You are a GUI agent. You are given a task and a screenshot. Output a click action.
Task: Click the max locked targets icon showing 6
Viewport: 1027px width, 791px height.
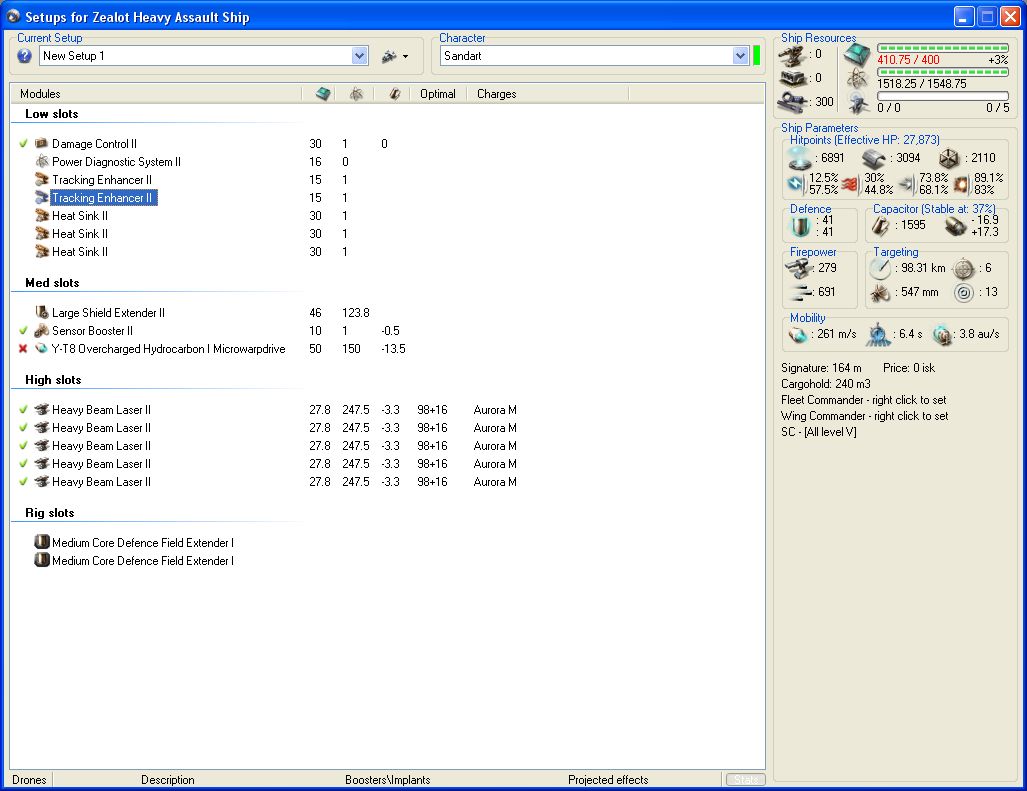coord(963,268)
